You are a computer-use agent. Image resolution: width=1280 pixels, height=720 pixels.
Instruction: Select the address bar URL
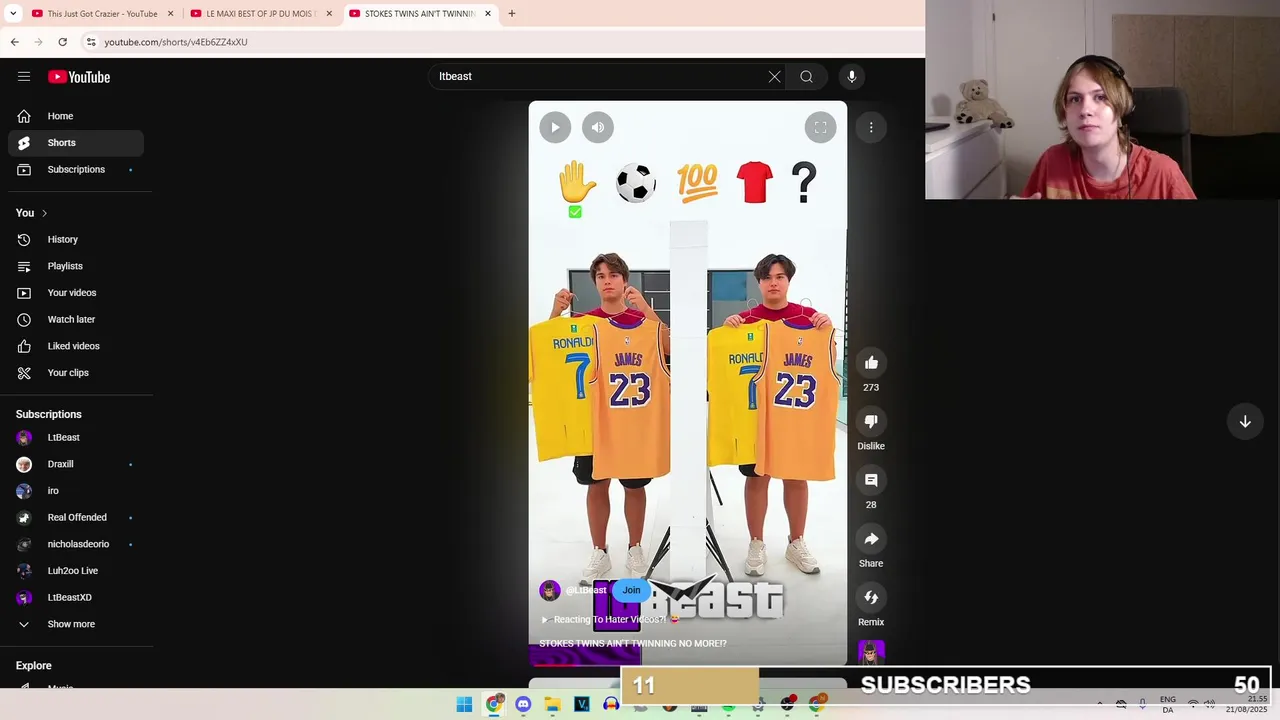pos(176,42)
